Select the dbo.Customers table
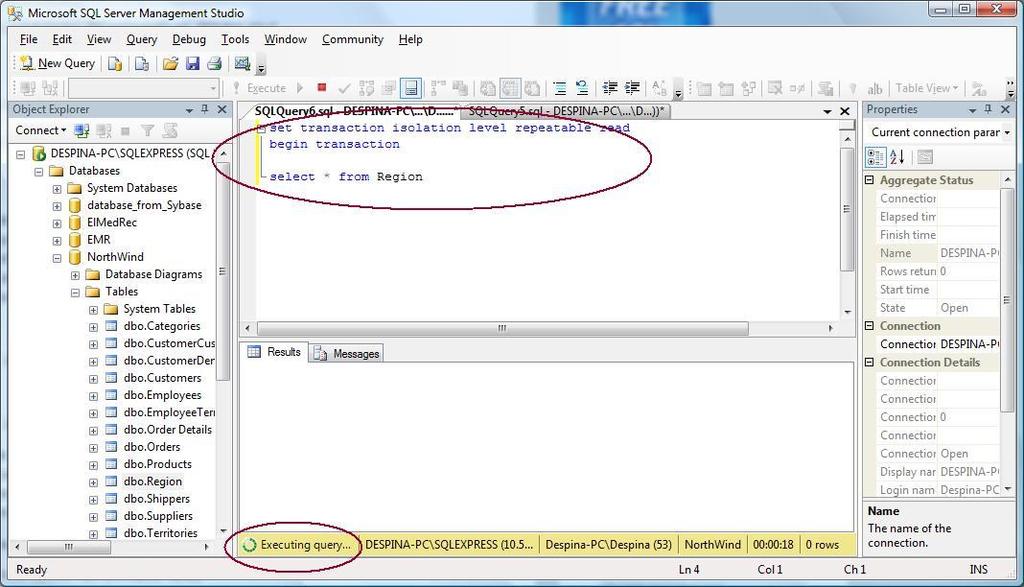The image size is (1024, 587). click(162, 378)
